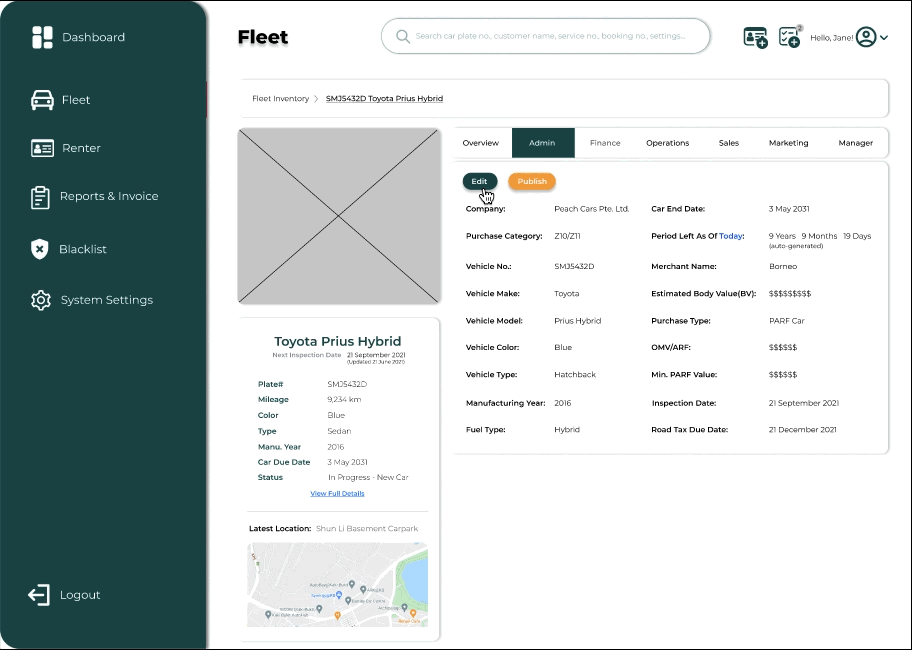Select the Logout label
This screenshot has width=912, height=650.
80,595
